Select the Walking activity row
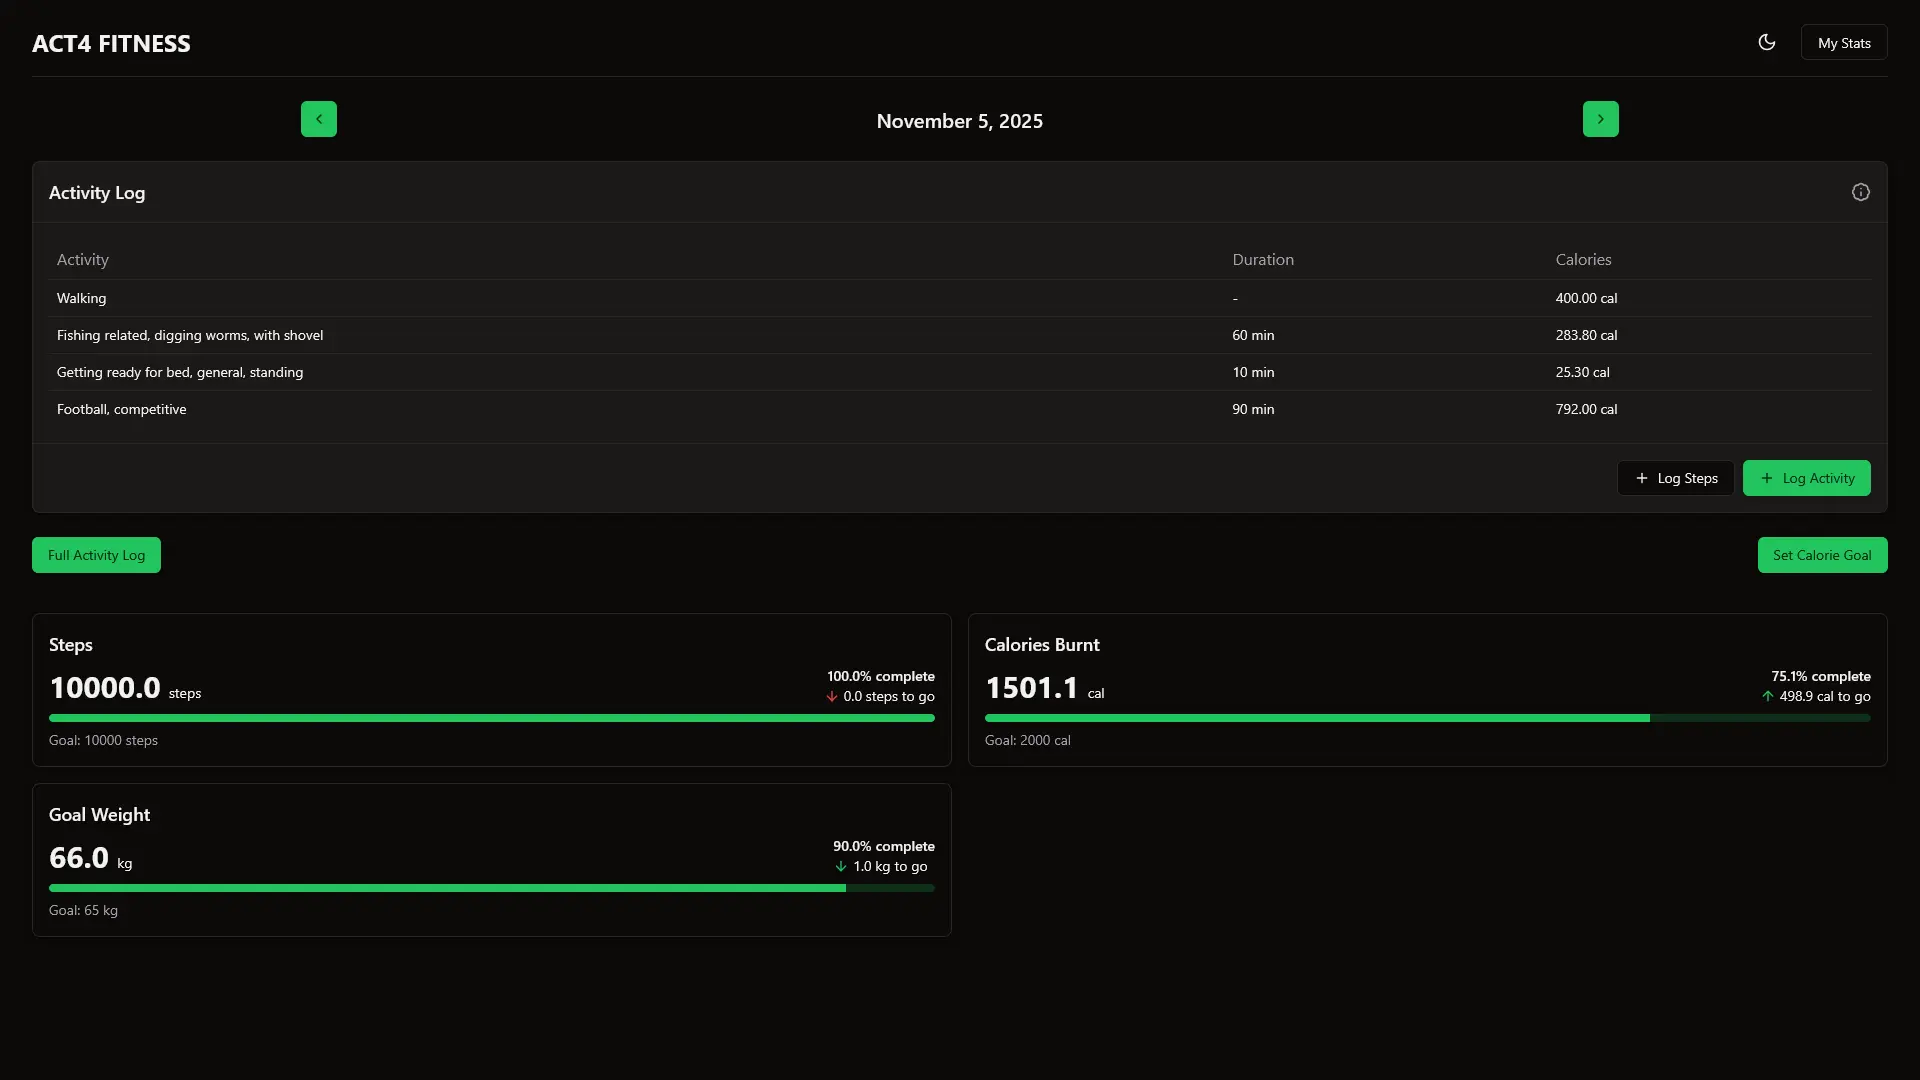 81,298
